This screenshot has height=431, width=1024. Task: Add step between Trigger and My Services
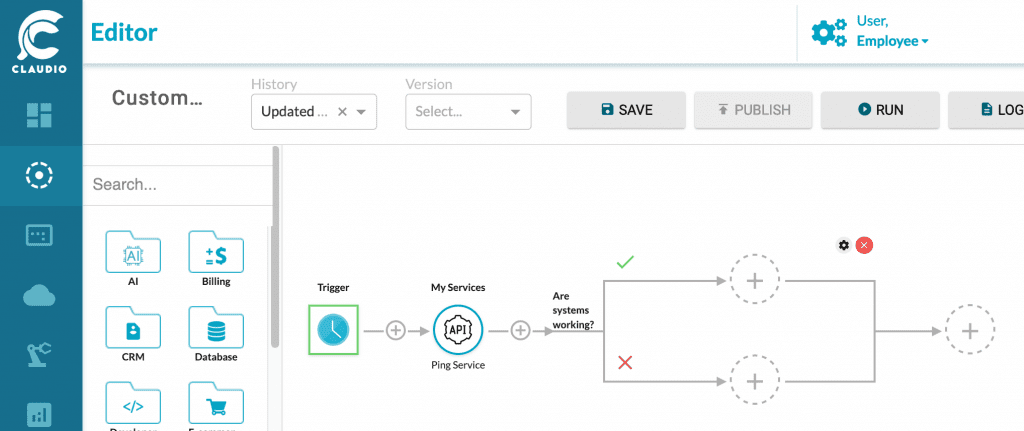pyautogui.click(x=396, y=330)
